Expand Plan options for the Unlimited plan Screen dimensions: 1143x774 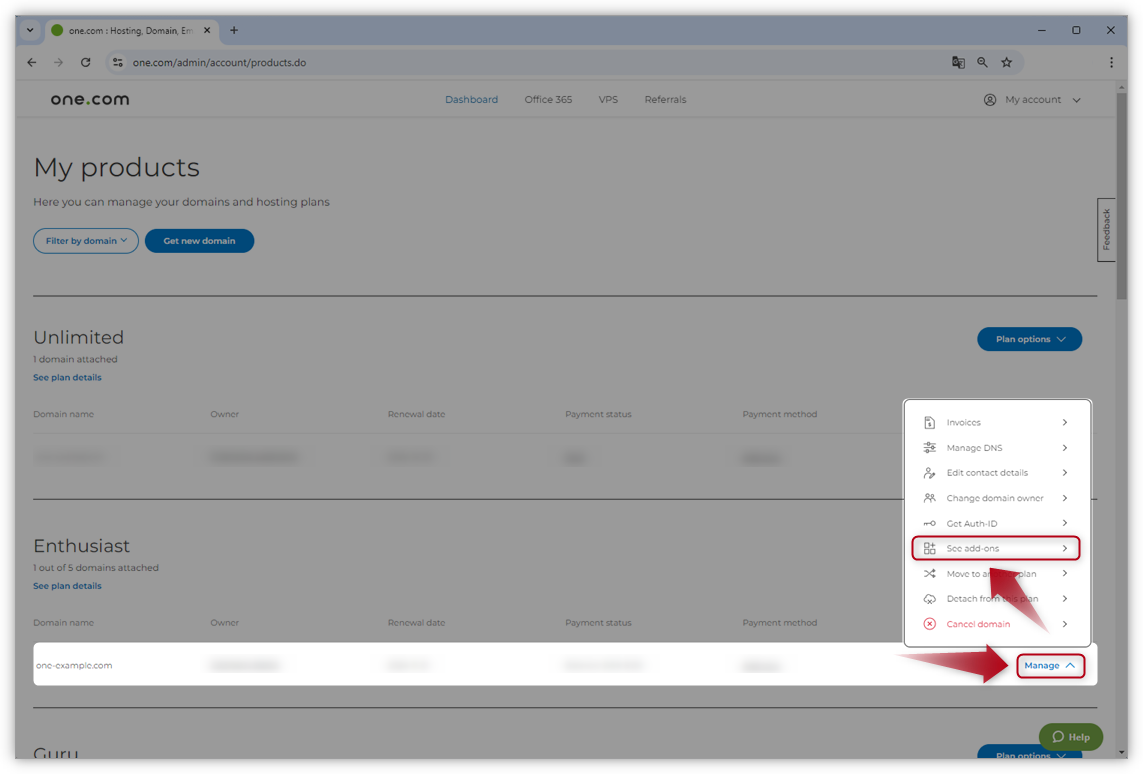(x=1029, y=339)
